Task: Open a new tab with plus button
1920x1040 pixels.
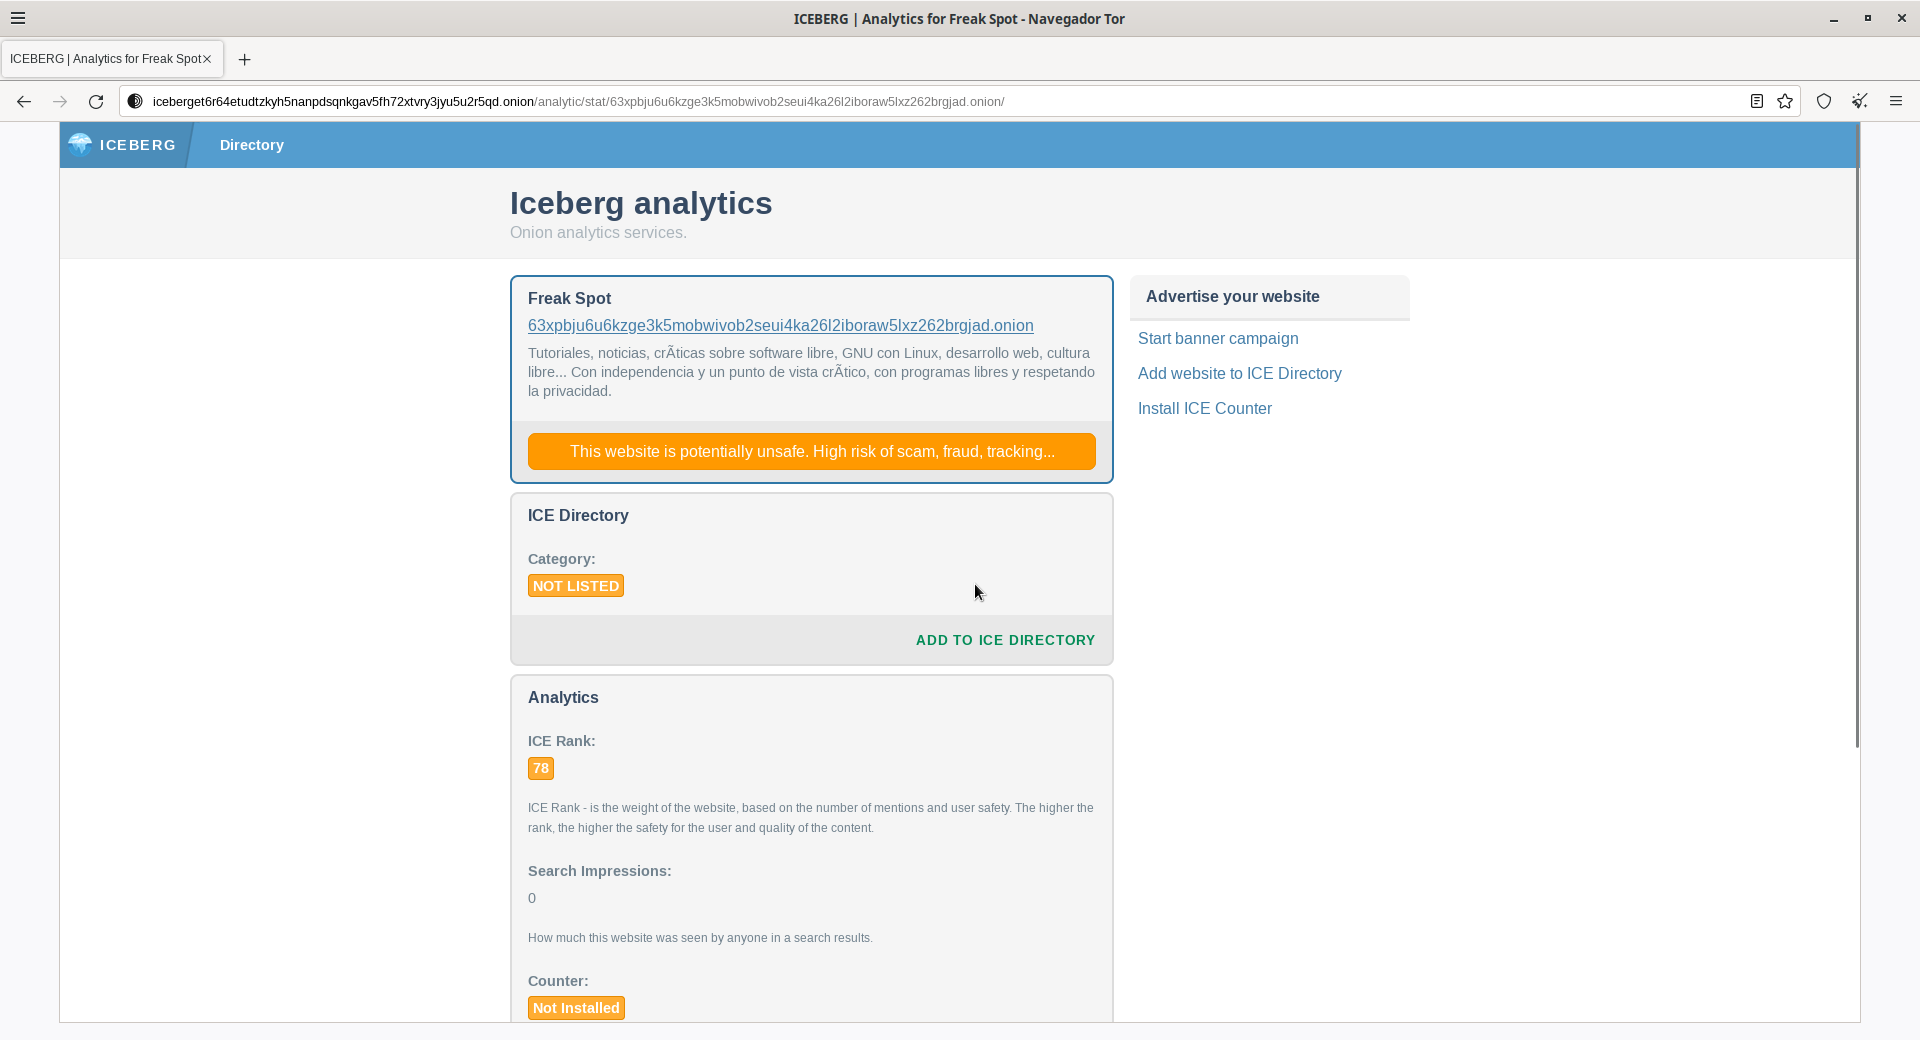Action: [x=244, y=59]
